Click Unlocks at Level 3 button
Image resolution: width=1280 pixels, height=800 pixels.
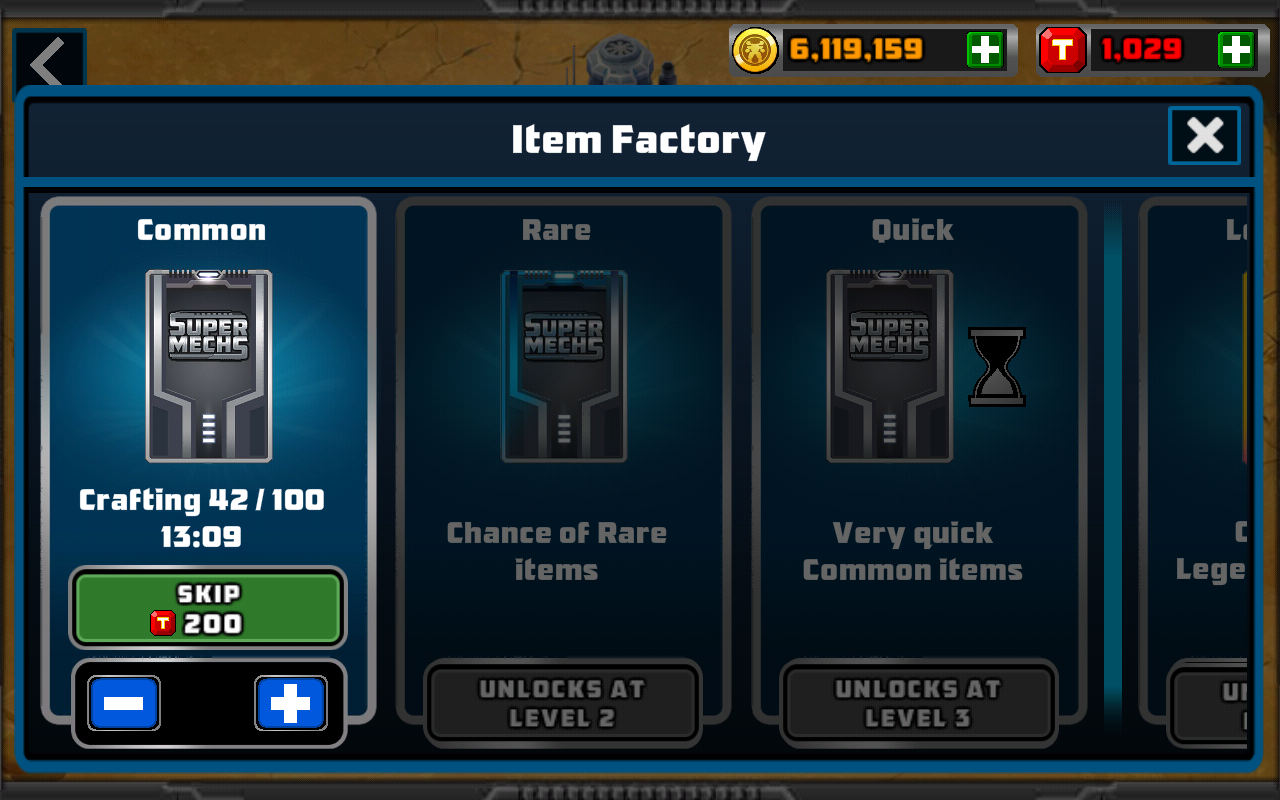[918, 703]
